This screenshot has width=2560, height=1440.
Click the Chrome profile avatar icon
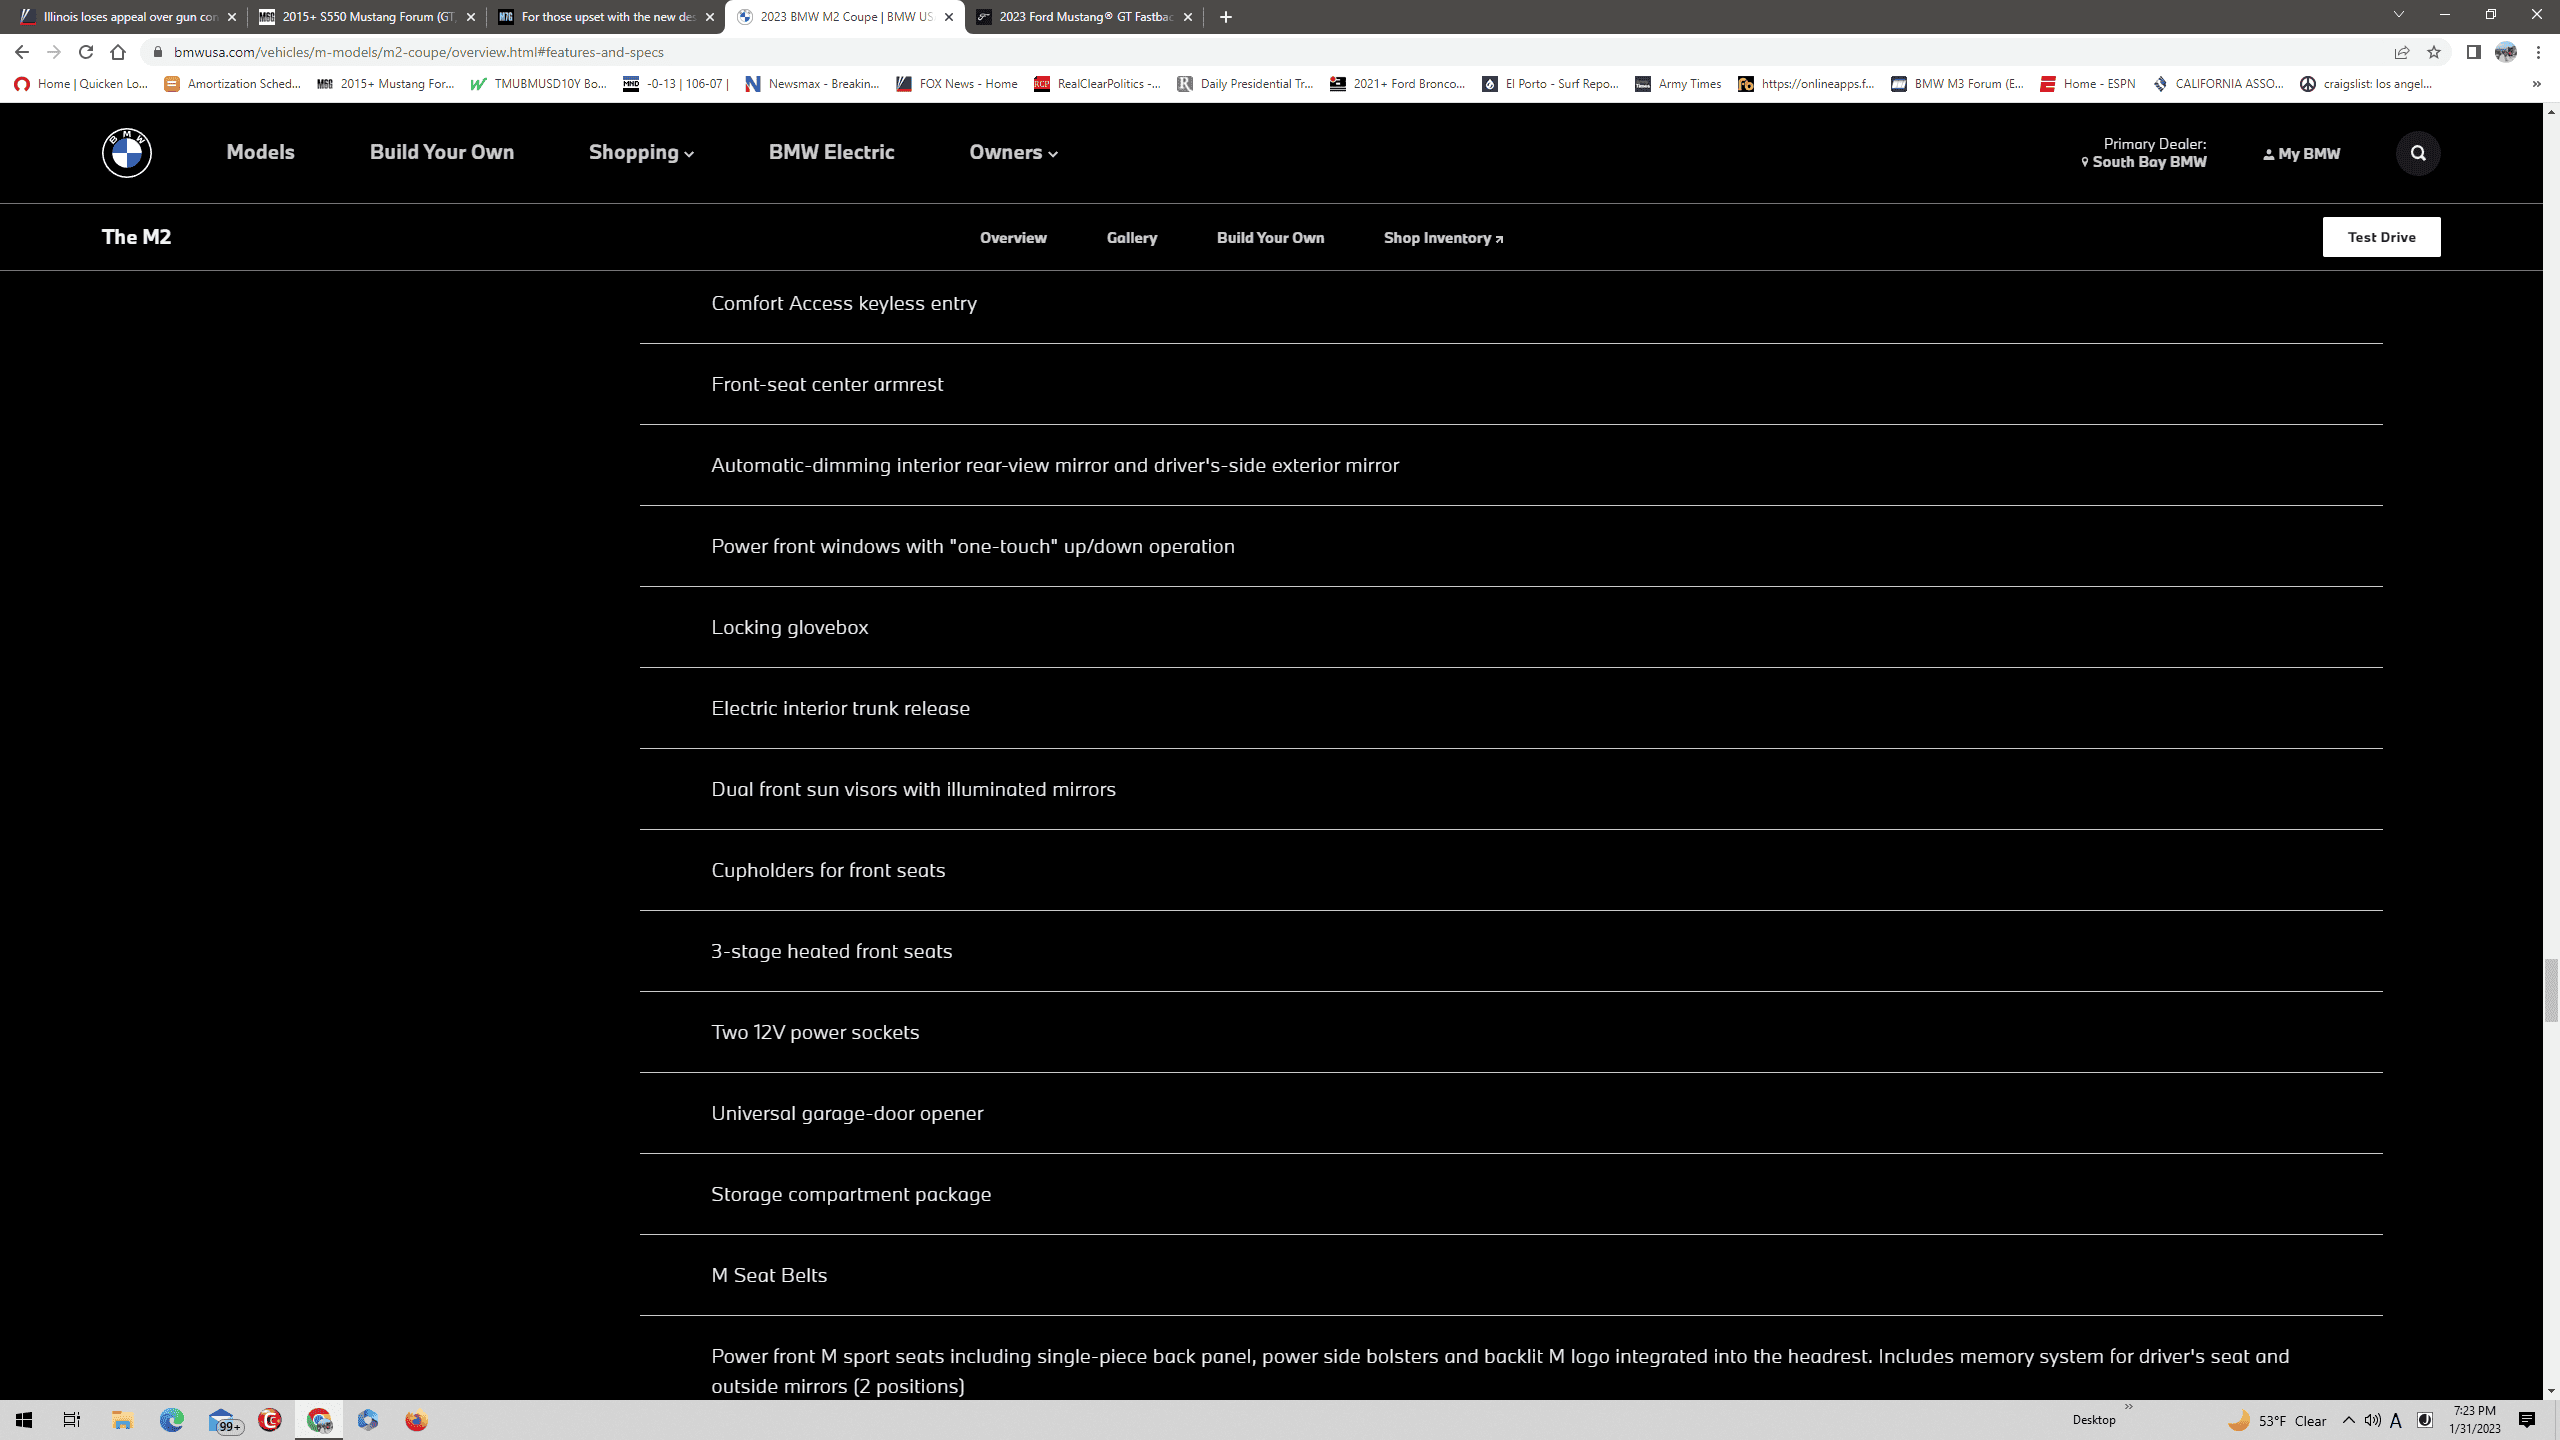click(2506, 52)
